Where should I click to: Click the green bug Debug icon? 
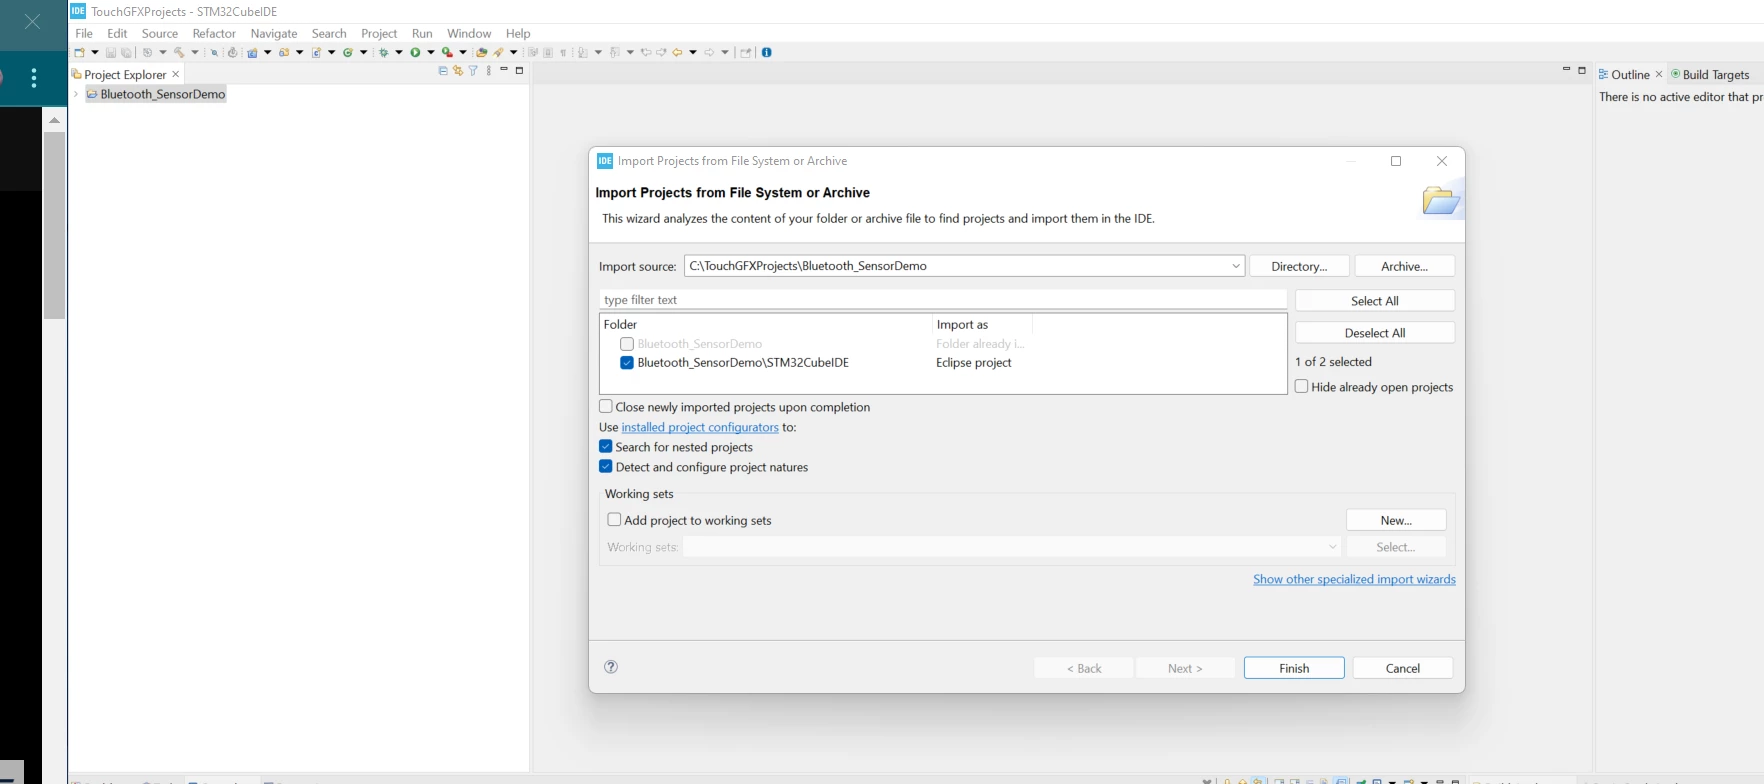pyautogui.click(x=383, y=52)
